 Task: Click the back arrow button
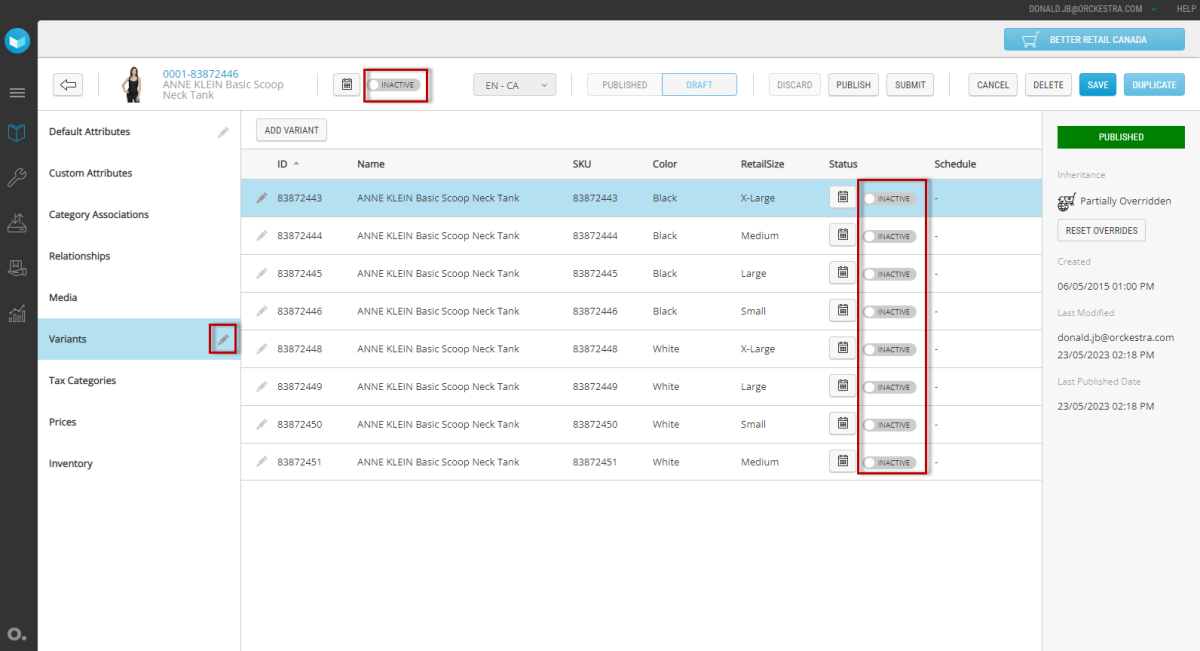tap(69, 85)
